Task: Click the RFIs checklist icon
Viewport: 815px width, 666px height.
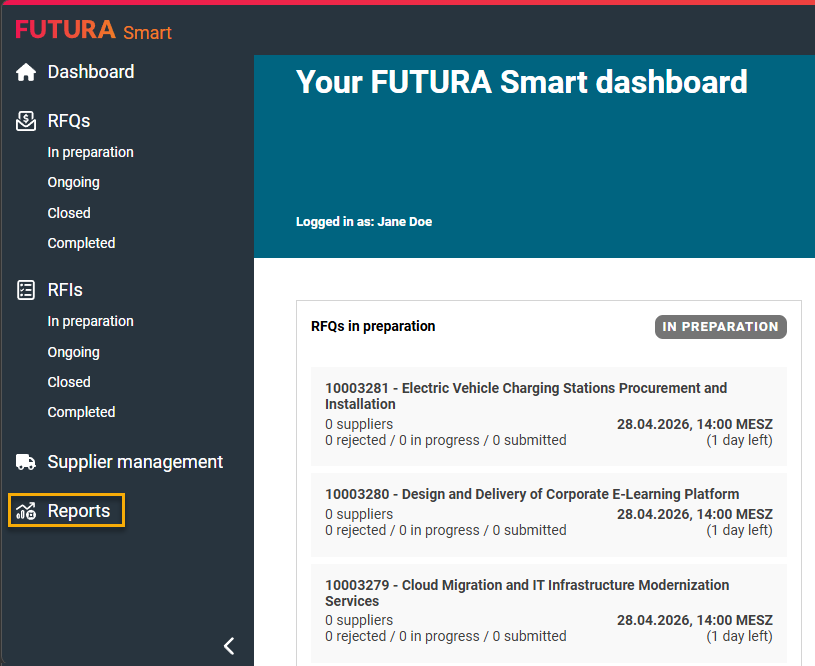Action: pos(26,290)
